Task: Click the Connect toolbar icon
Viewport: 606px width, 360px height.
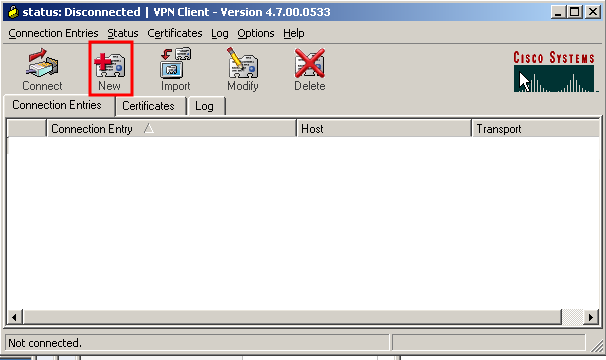Action: (42, 70)
